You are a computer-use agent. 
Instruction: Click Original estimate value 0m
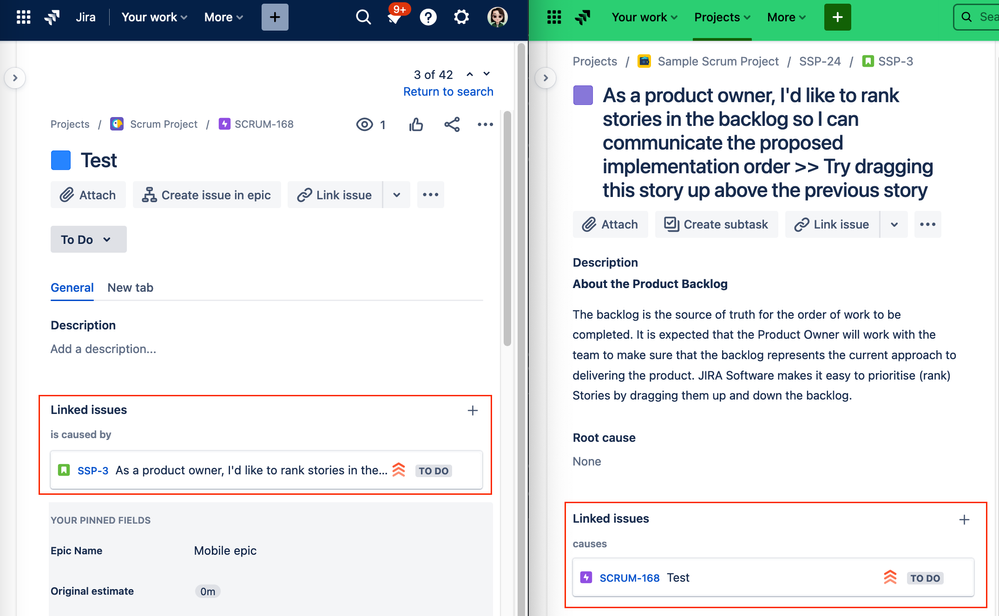[208, 591]
